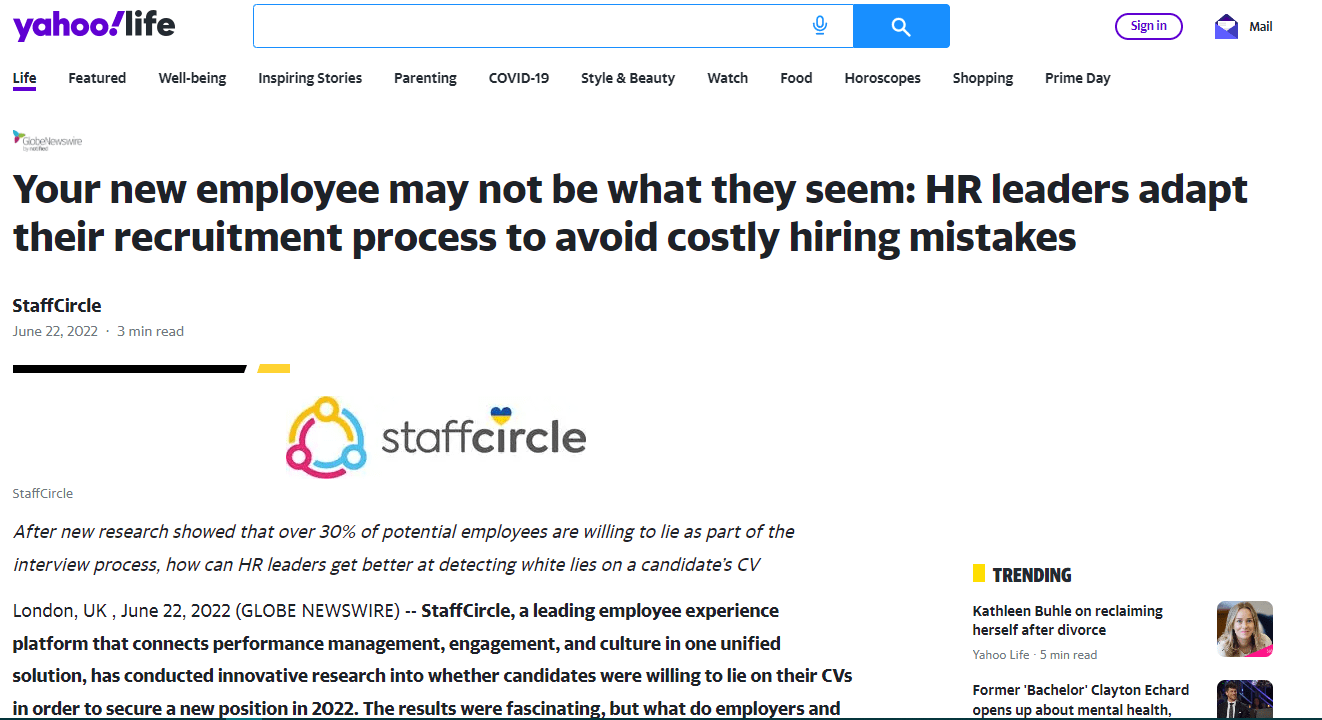
Task: Click the italic article summary paragraph
Action: 404,548
